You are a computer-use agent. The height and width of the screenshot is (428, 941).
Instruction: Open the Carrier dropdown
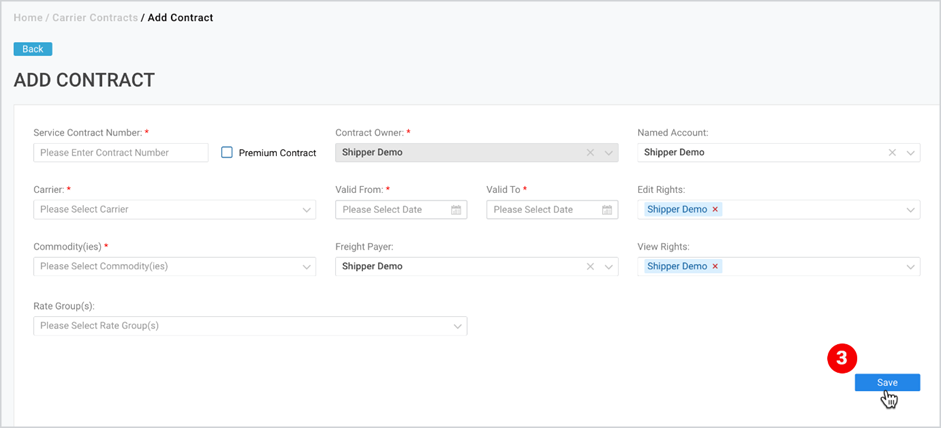tap(175, 209)
